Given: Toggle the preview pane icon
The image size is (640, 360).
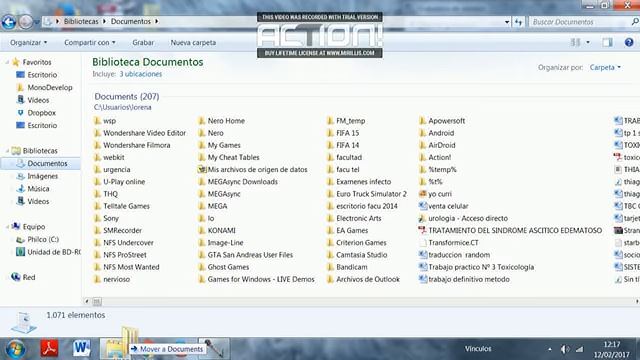Looking at the screenshot, I should (607, 42).
